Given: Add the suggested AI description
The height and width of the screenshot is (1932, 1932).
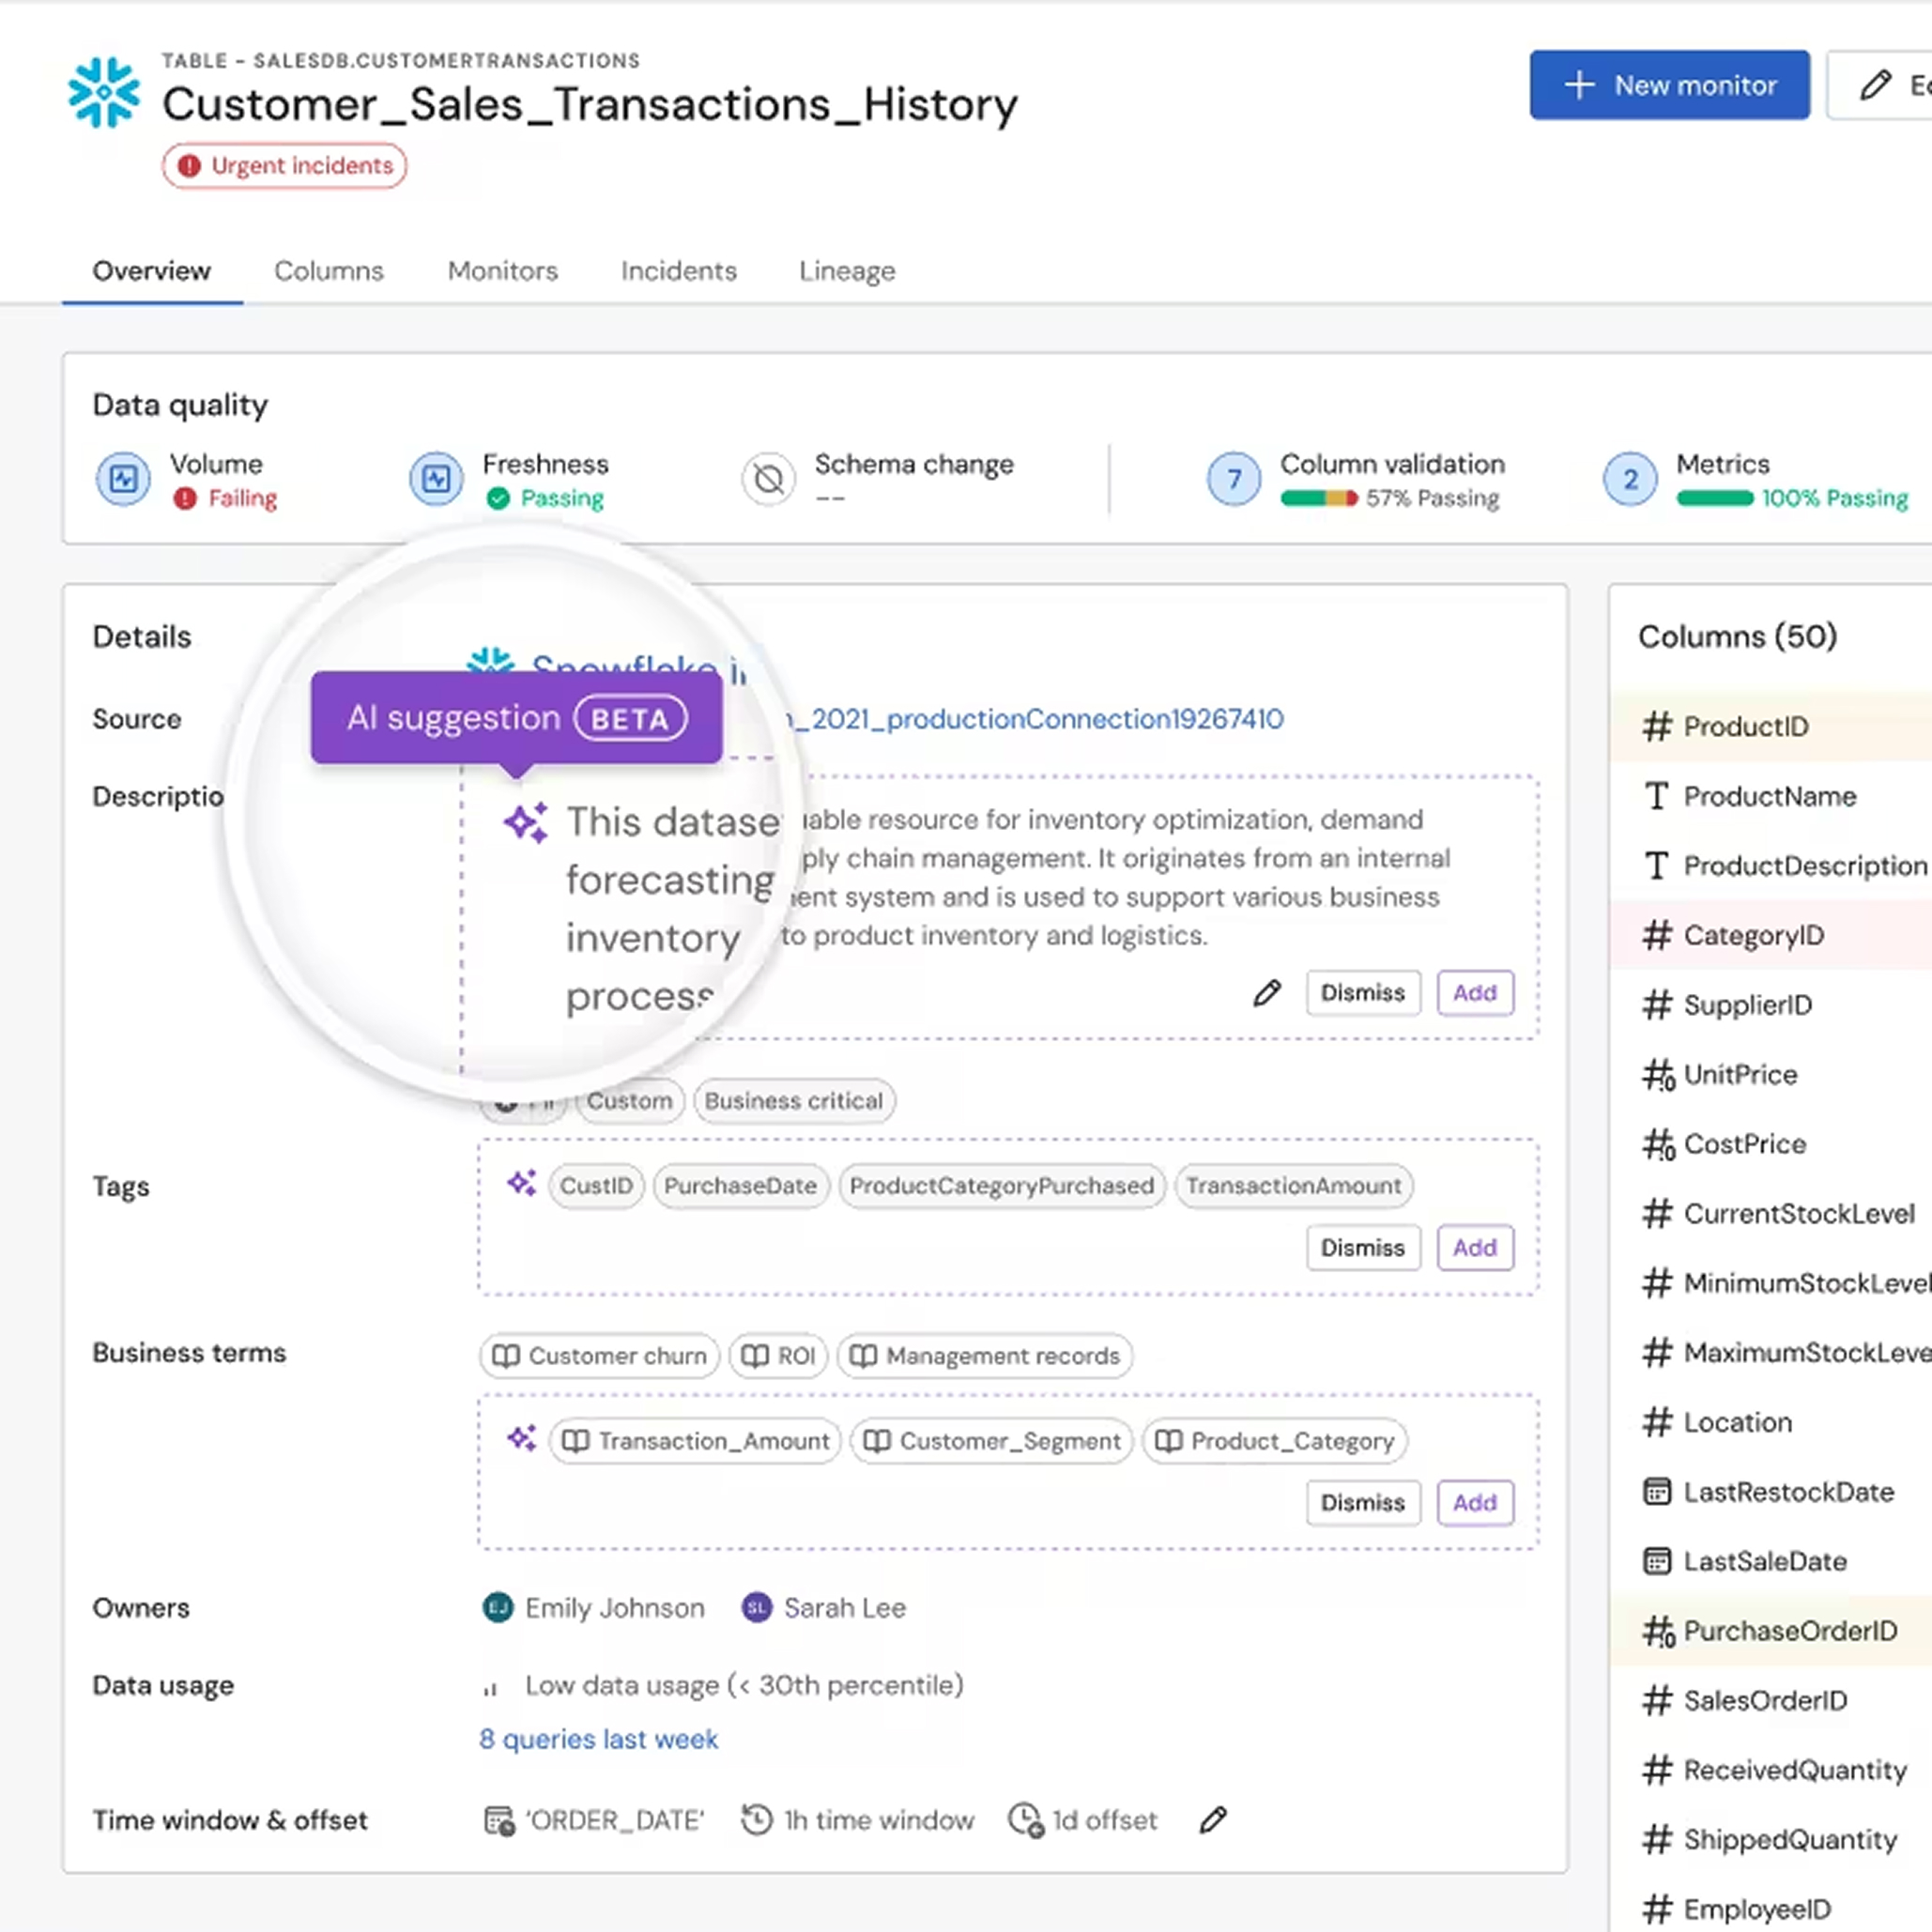Looking at the screenshot, I should [1474, 993].
